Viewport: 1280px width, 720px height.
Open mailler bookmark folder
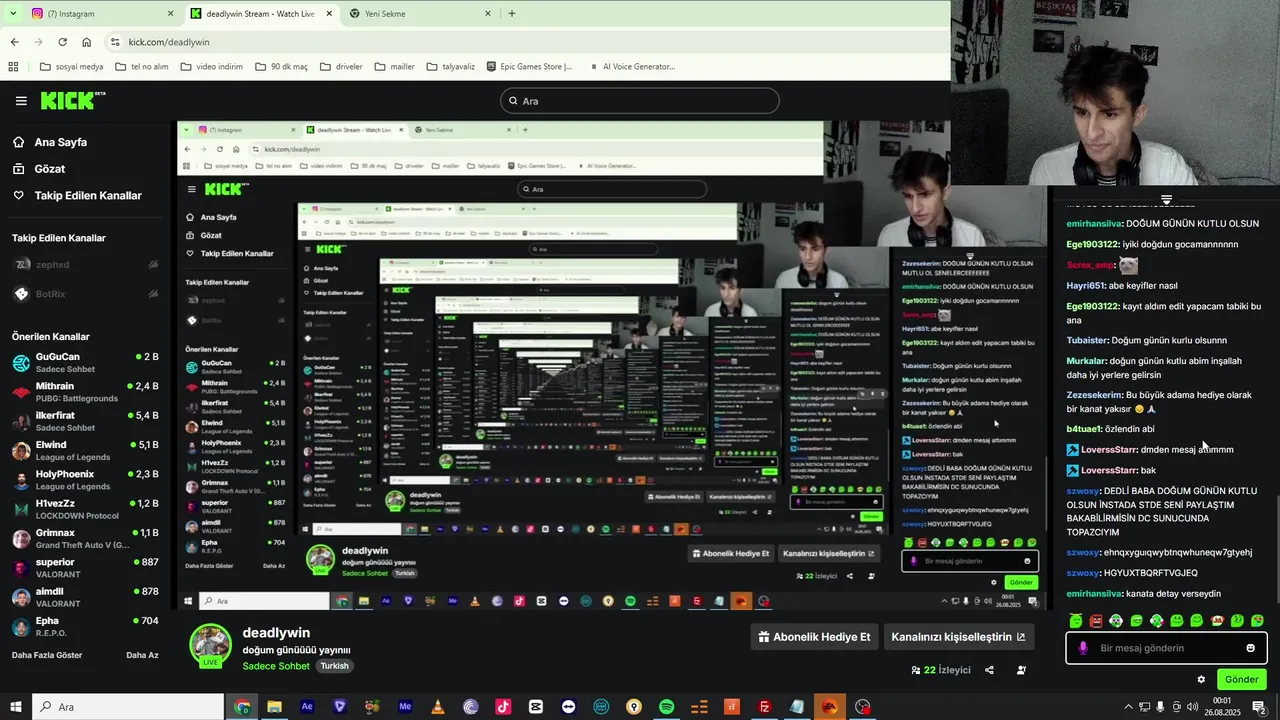(x=394, y=67)
